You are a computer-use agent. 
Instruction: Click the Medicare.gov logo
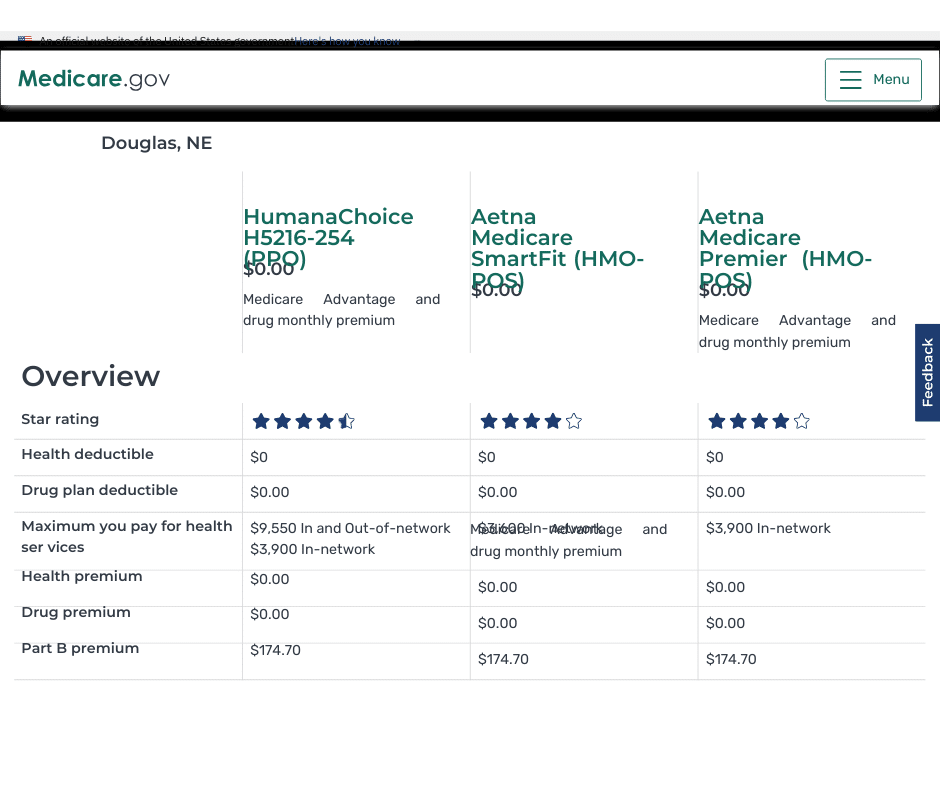93,78
